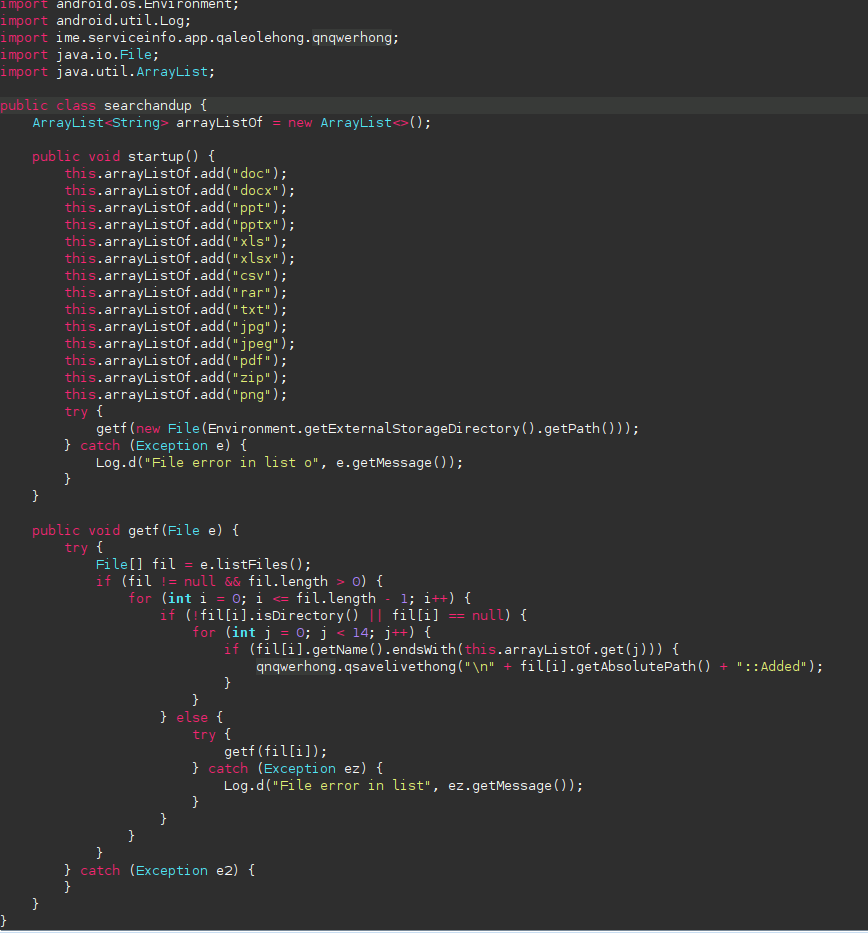
Task: Click the "import java.util.ArrayList;" line
Action: [x=107, y=72]
